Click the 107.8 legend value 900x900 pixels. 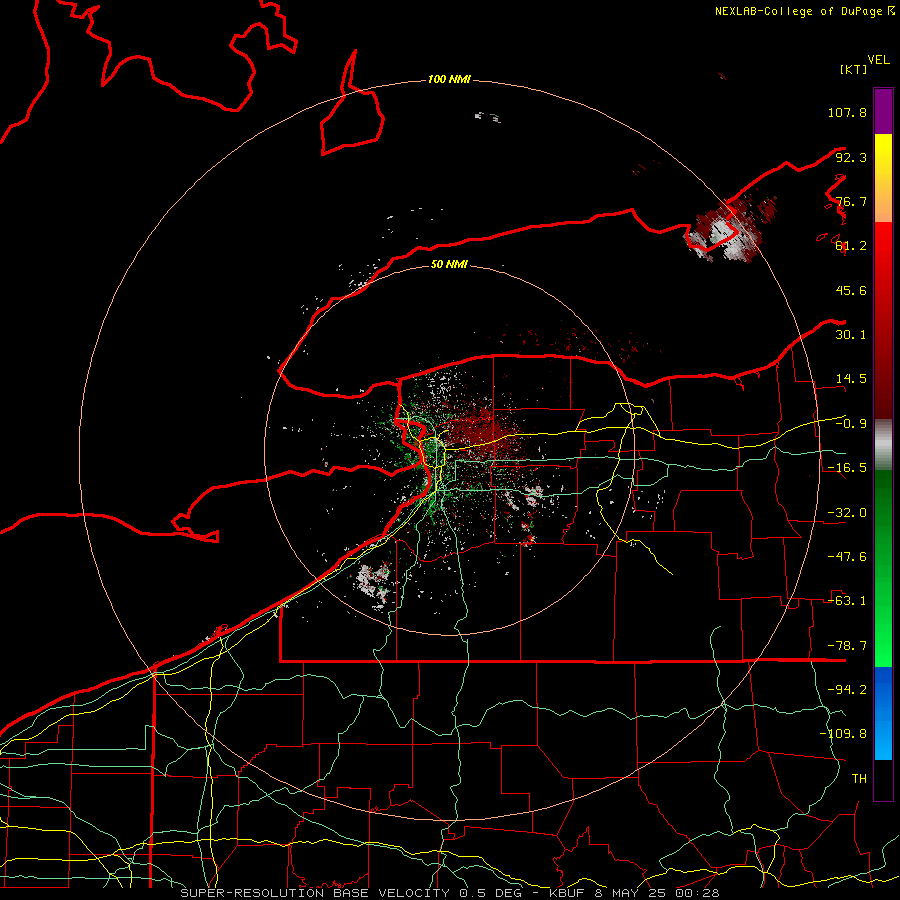(847, 112)
